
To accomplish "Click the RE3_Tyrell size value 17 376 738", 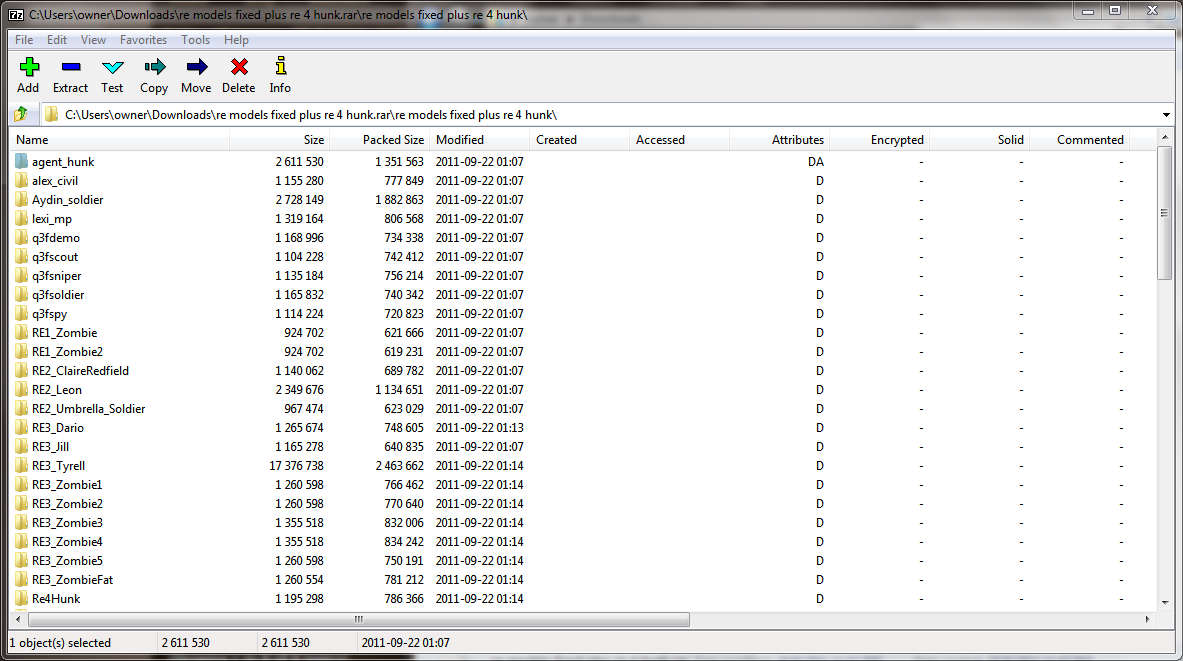I will (x=297, y=466).
